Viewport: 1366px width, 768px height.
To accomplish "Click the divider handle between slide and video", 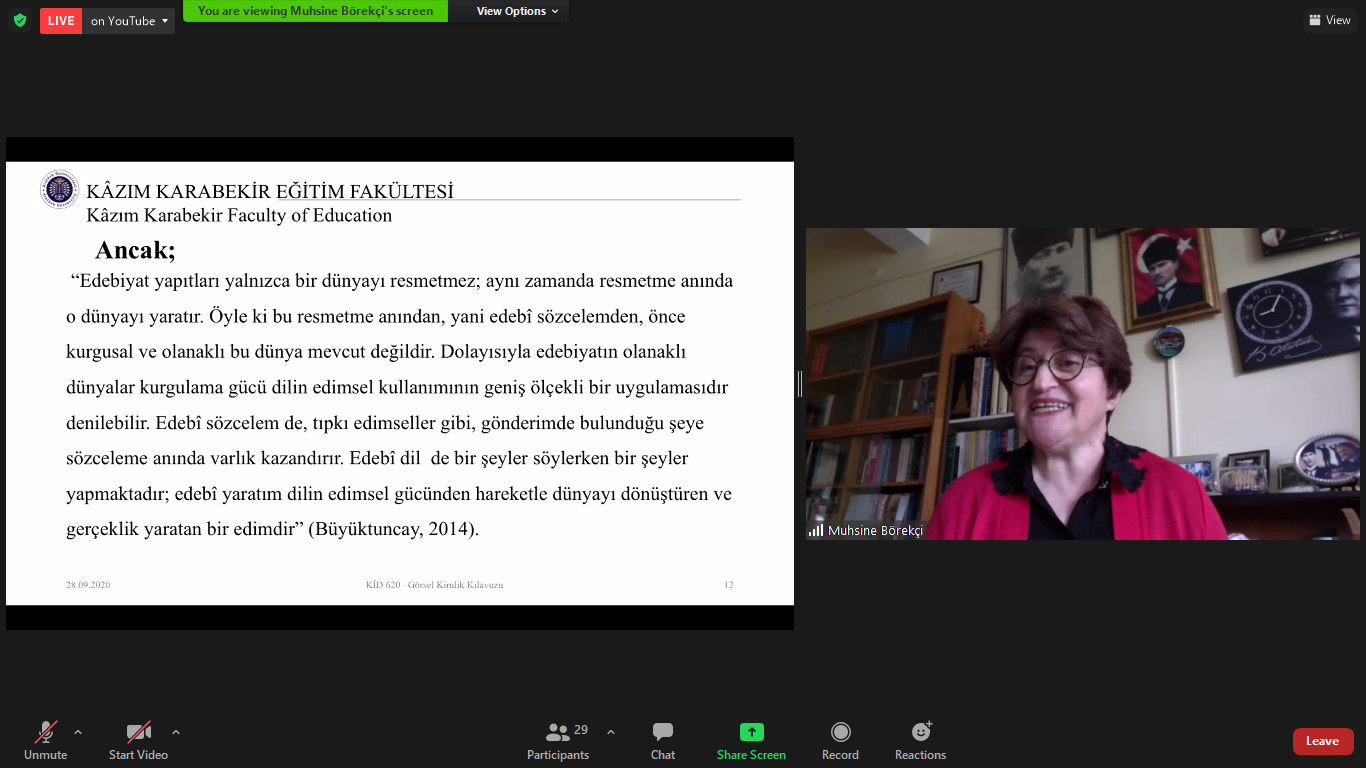I will tap(800, 384).
